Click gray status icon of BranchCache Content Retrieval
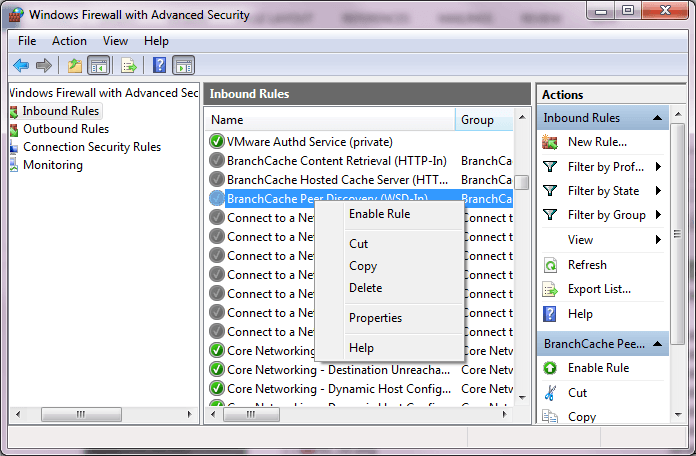The height and width of the screenshot is (456, 696). click(x=217, y=160)
